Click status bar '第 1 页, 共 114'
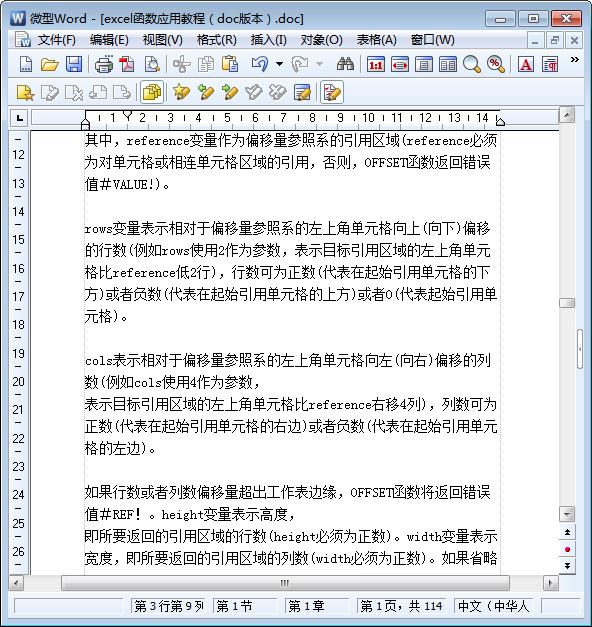The height and width of the screenshot is (627, 592). point(401,606)
